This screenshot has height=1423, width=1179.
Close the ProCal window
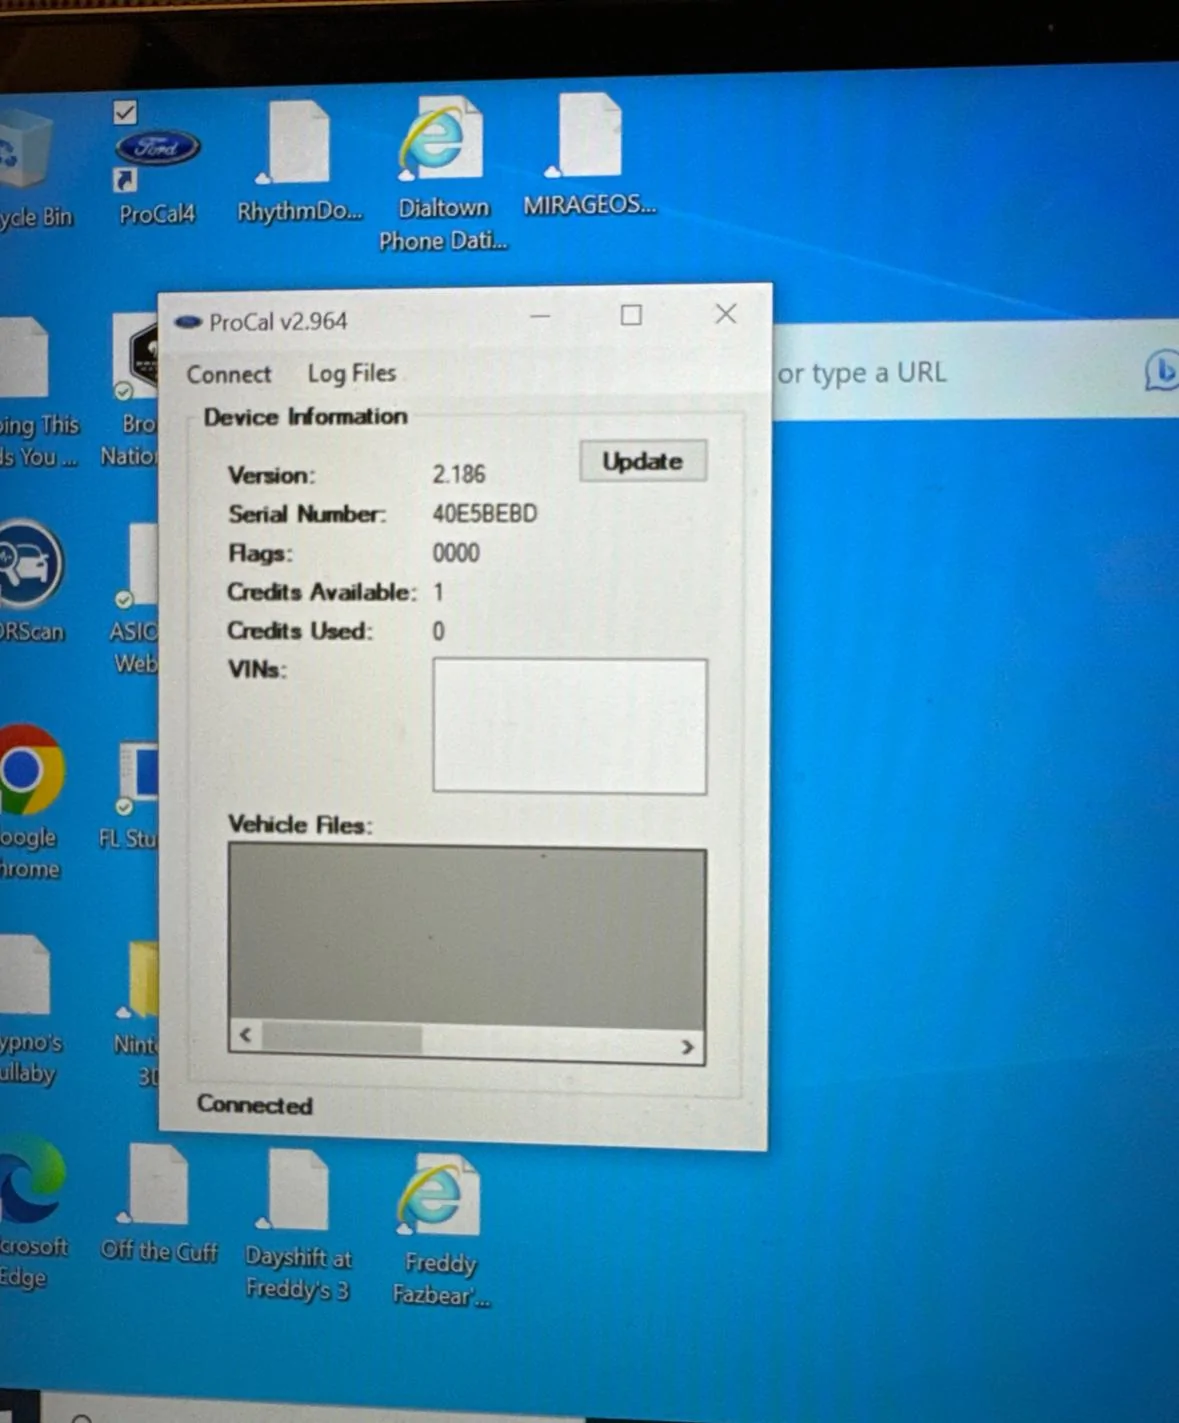click(726, 314)
